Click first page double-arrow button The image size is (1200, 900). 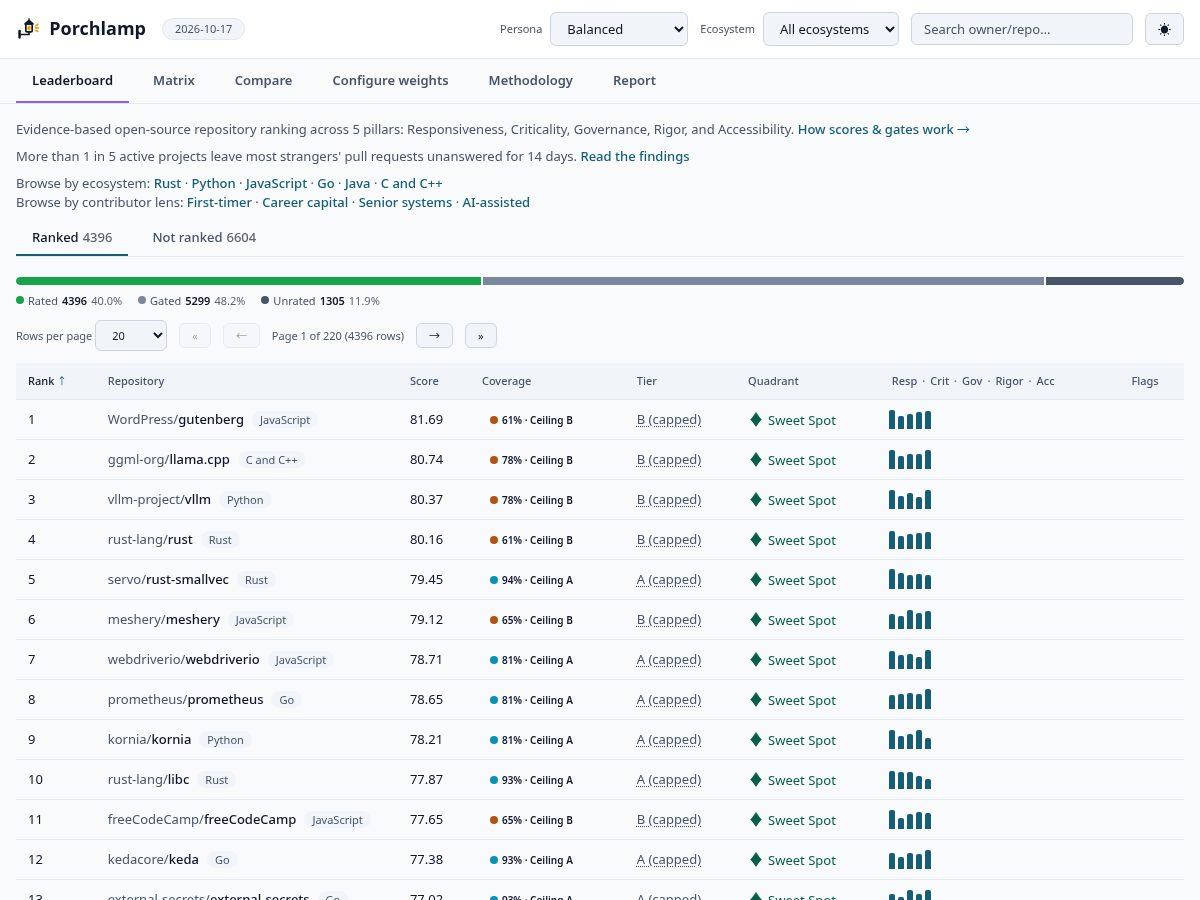(195, 336)
